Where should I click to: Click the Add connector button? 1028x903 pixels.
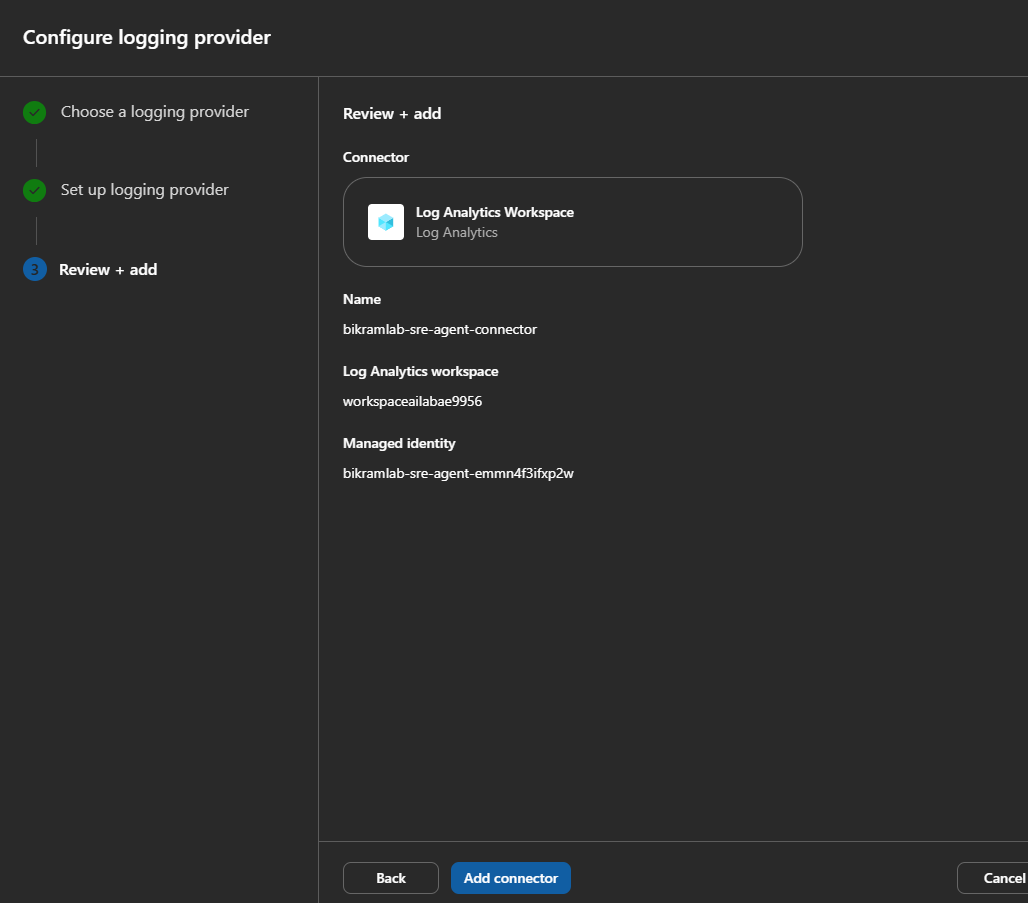click(x=511, y=877)
